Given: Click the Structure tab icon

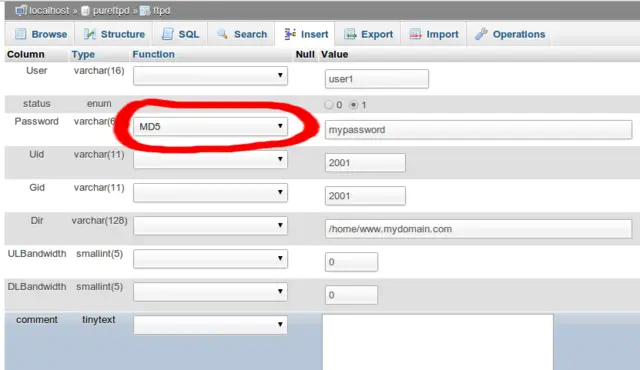Looking at the screenshot, I should [89, 34].
